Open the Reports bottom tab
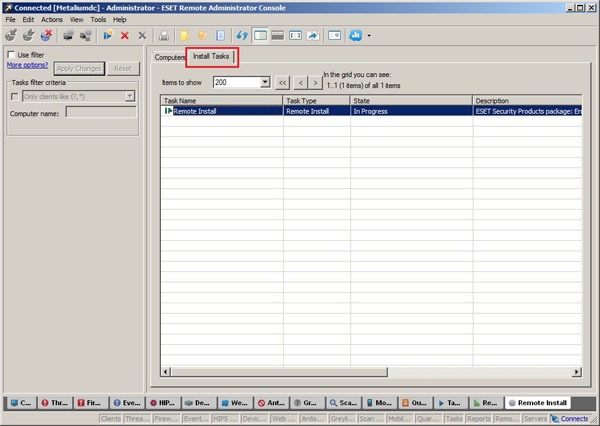600x426 pixels. [486, 403]
